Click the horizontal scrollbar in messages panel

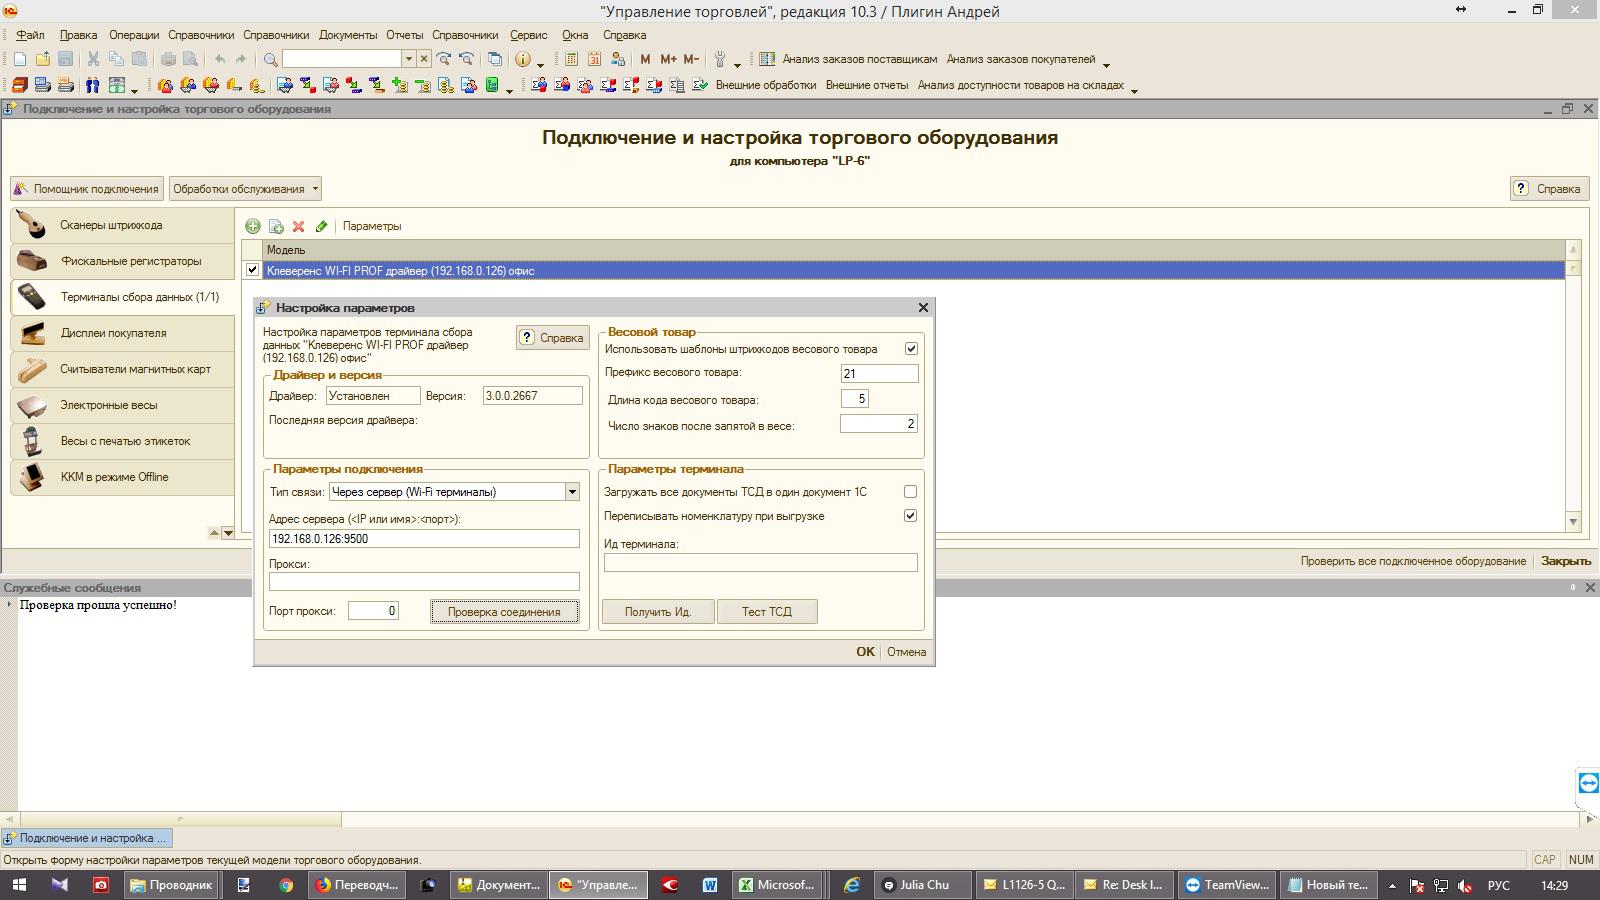tap(180, 819)
